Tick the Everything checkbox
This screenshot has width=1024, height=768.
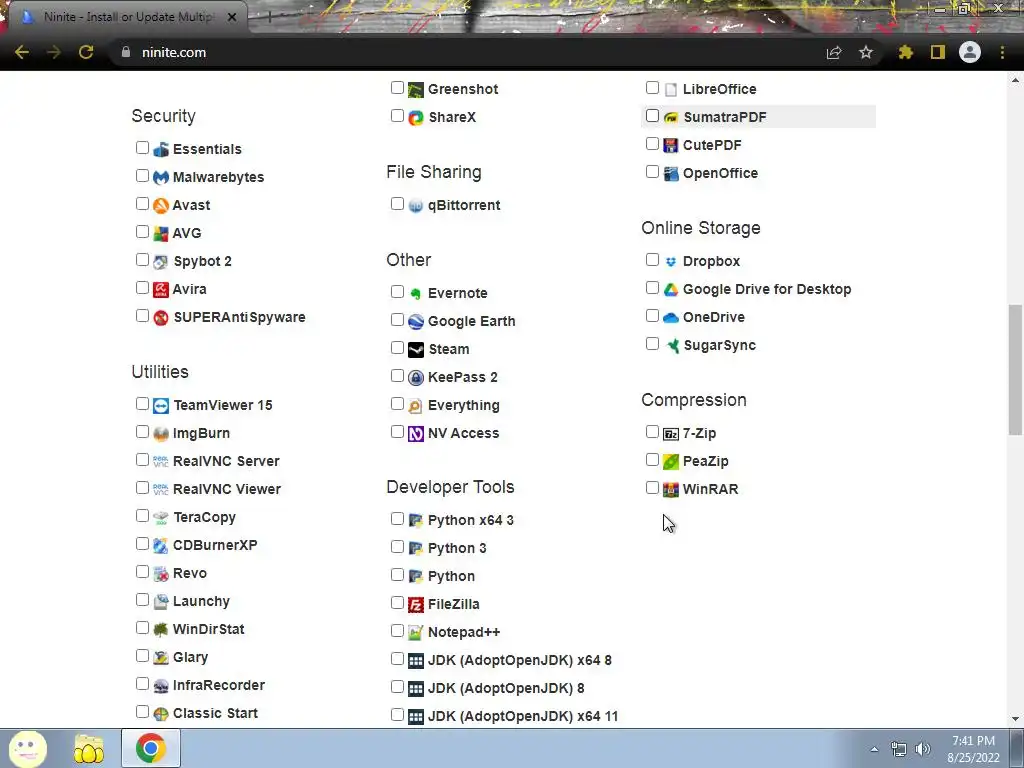pyautogui.click(x=397, y=404)
